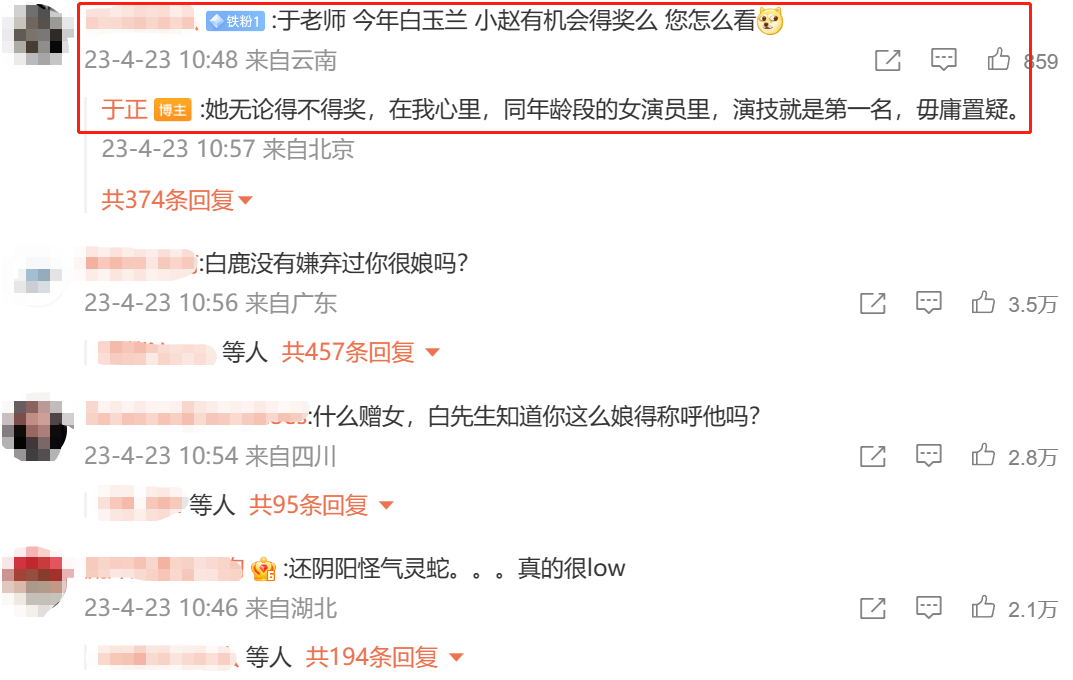This screenshot has height=680, width=1073.
Task: Open the 铁粉1 badge on the first comment
Action: 235,22
